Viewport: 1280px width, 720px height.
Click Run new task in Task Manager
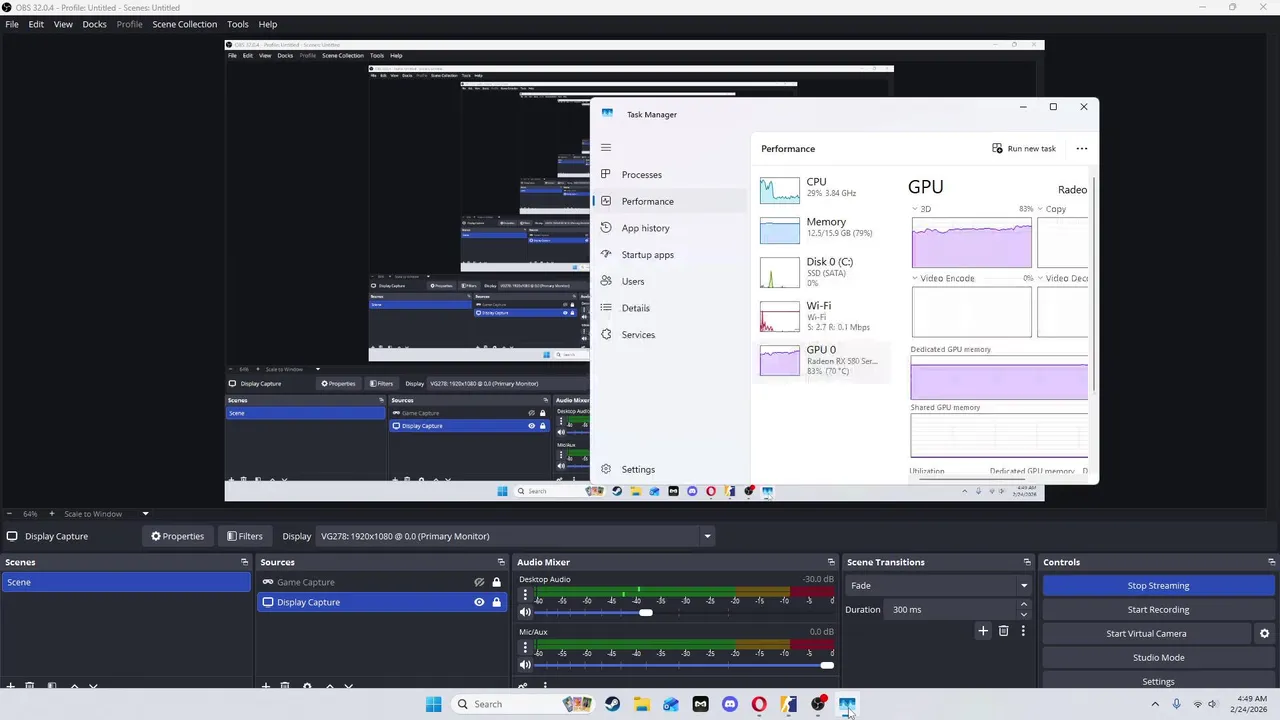pyautogui.click(x=1024, y=149)
